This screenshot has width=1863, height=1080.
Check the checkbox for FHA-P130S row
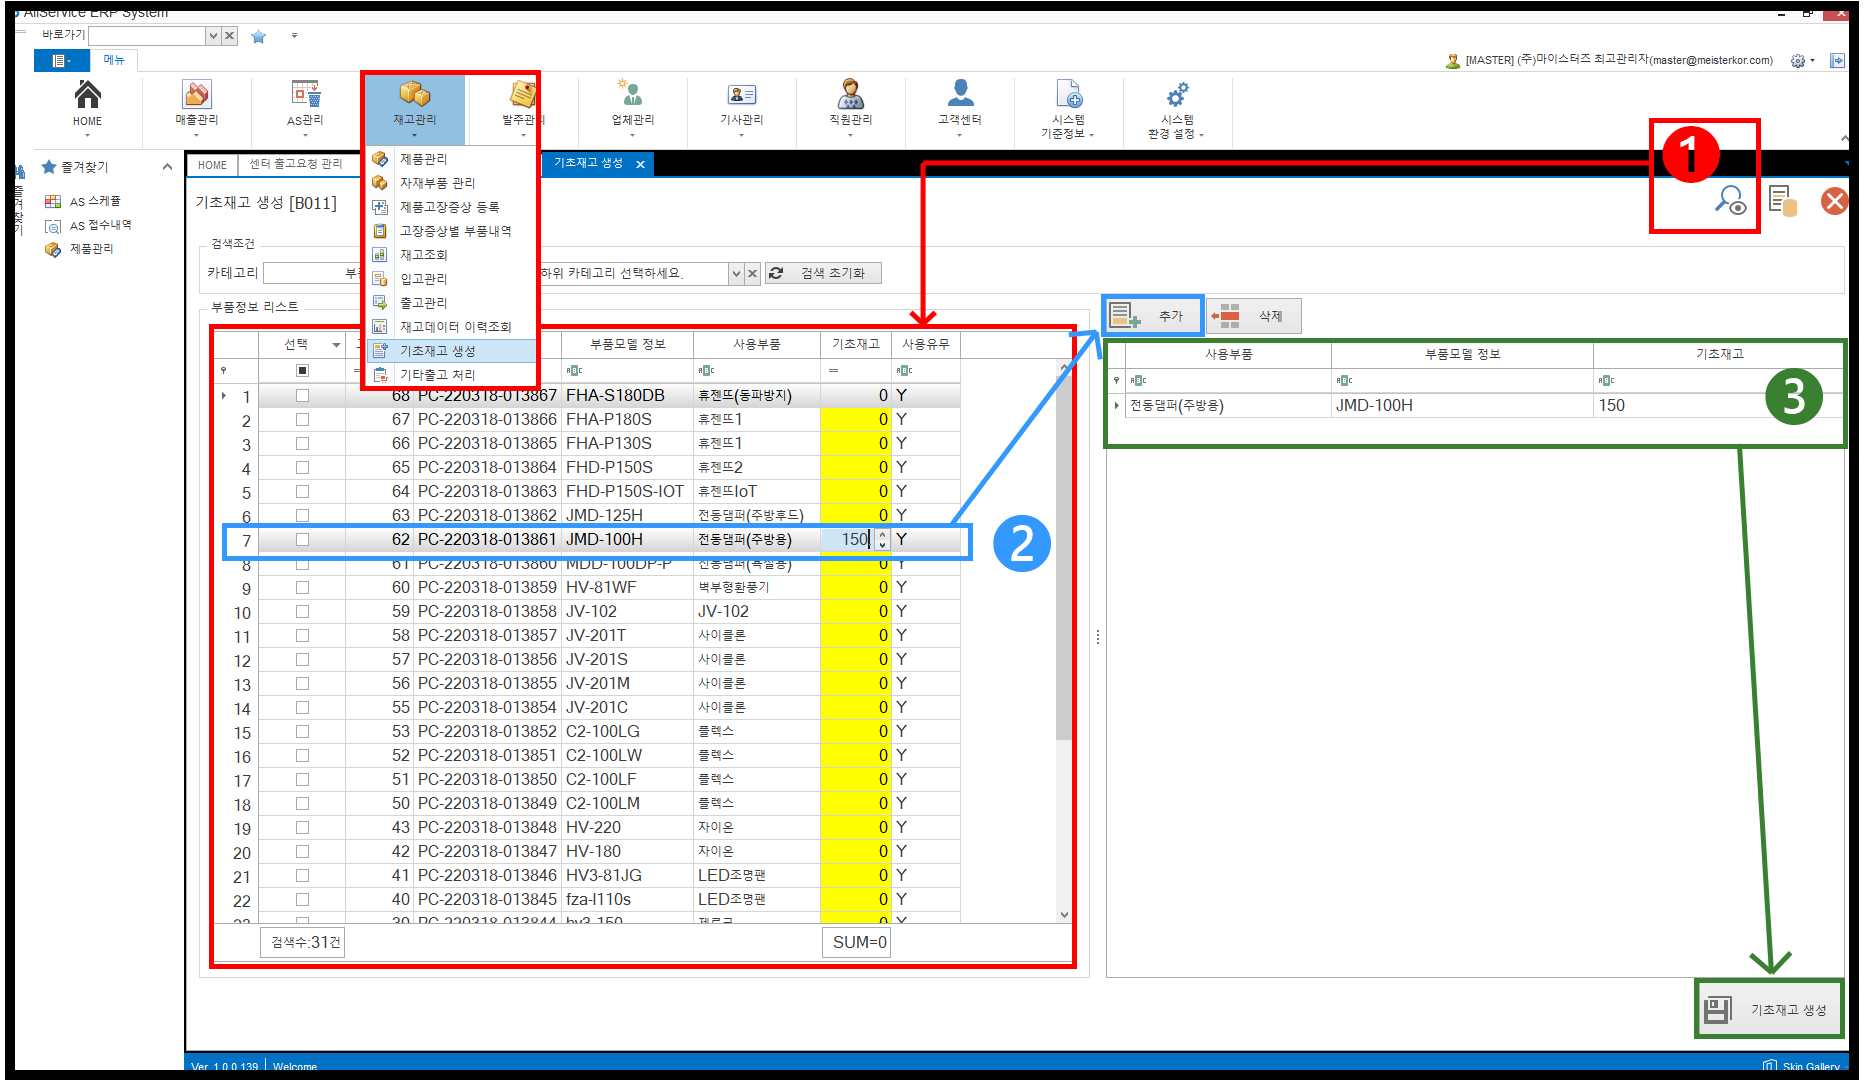302,444
